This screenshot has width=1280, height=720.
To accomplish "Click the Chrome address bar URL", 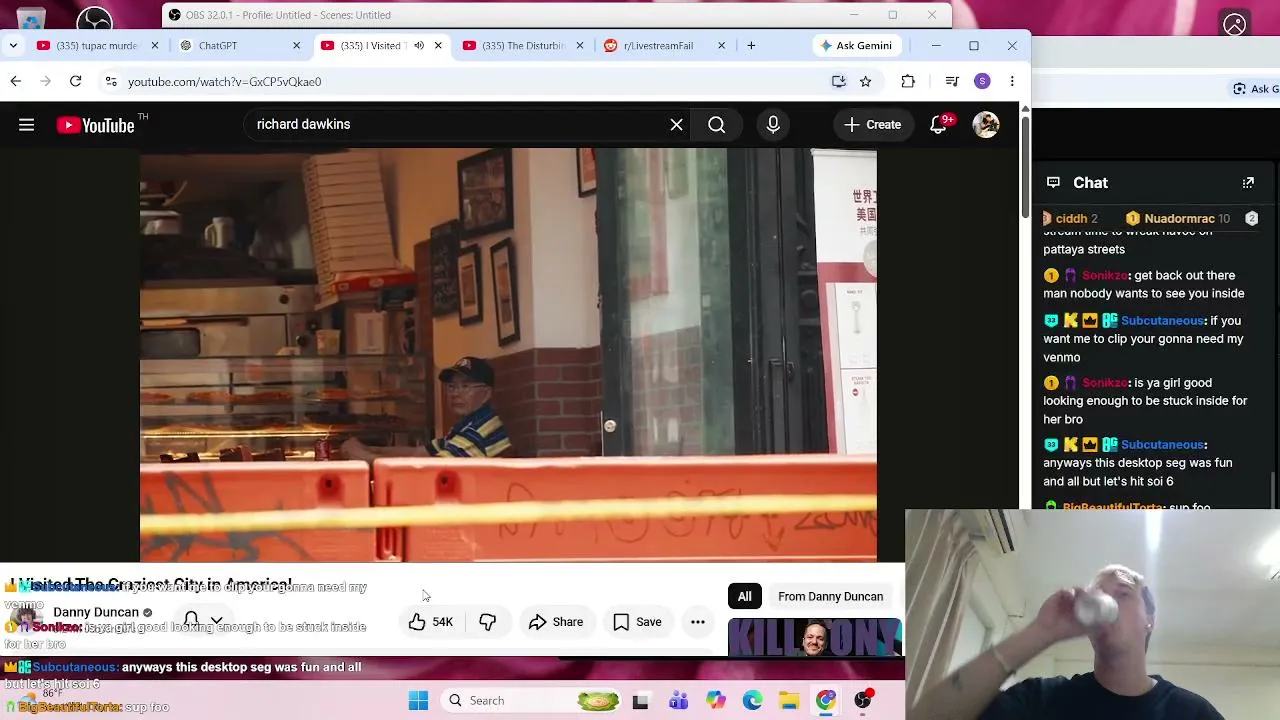I will 225,82.
